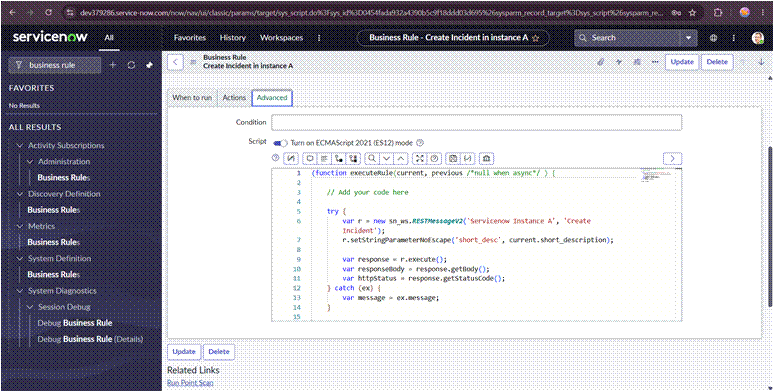This screenshot has width=774, height=392.
Task: Open the global search dropdown arrow
Action: [689, 38]
